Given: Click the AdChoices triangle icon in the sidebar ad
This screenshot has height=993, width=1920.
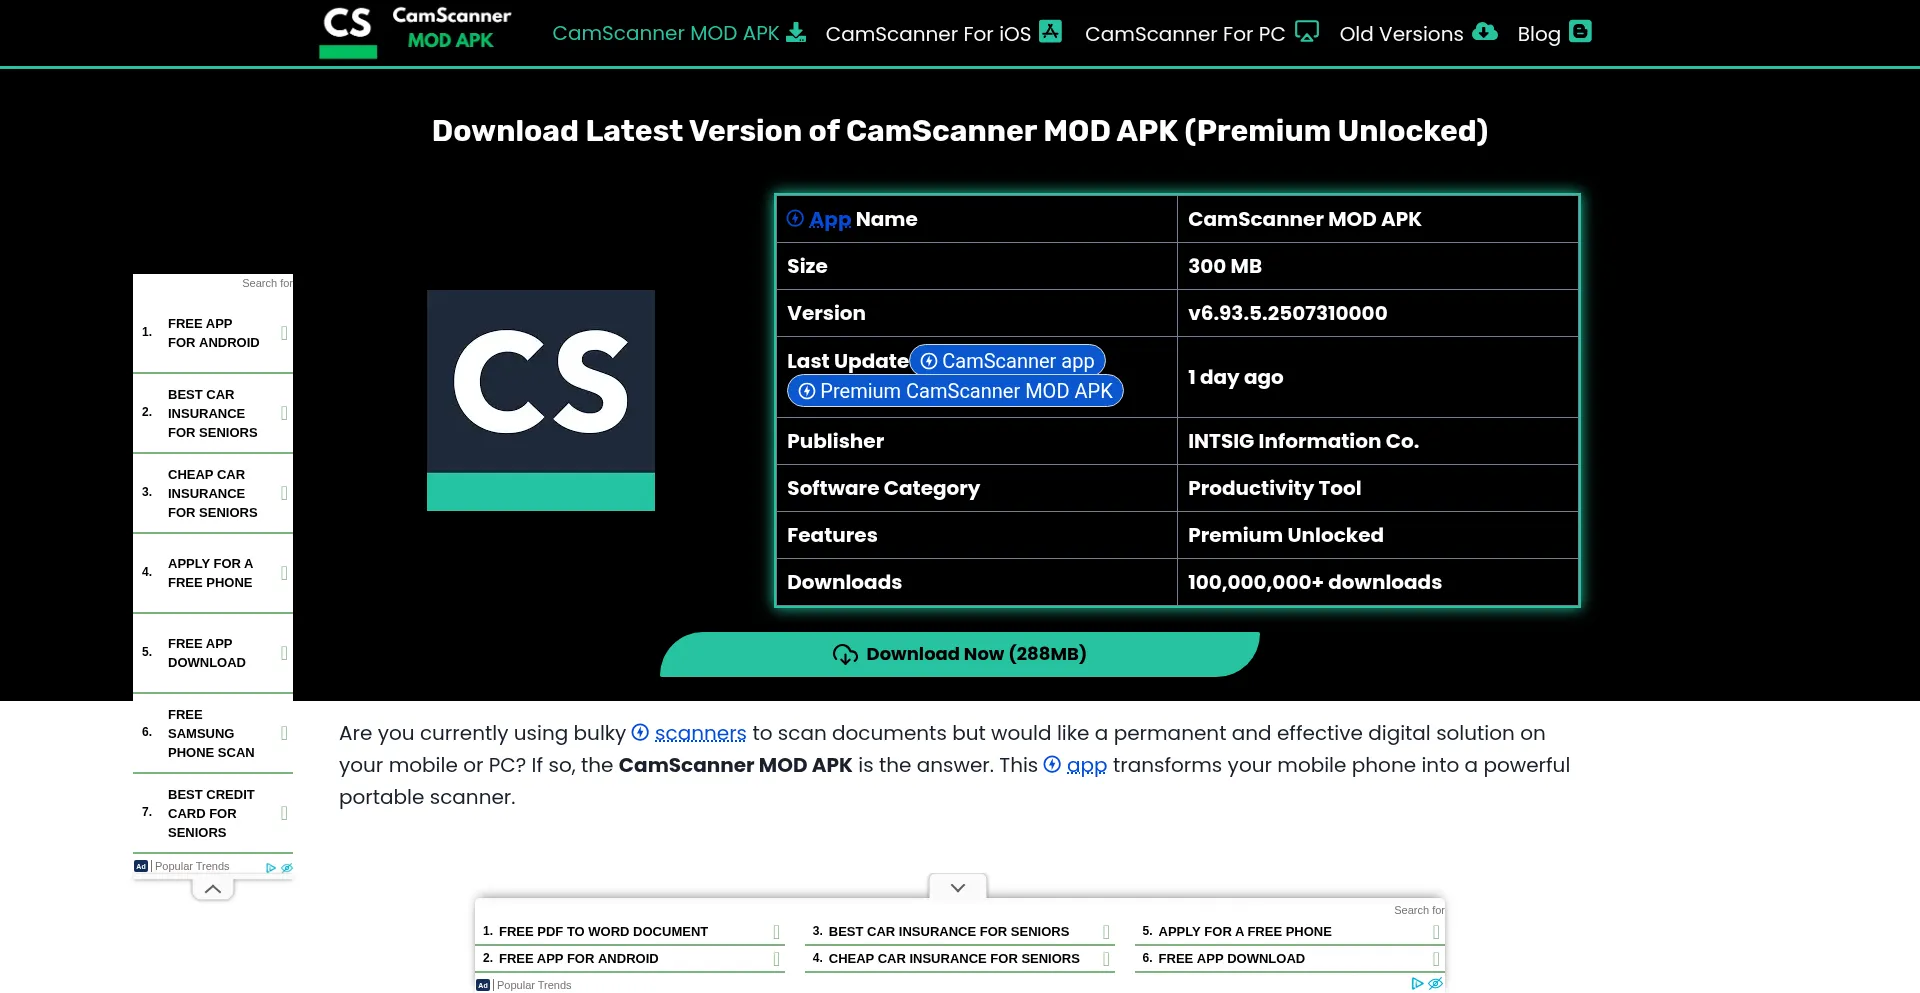Looking at the screenshot, I should coord(270,868).
